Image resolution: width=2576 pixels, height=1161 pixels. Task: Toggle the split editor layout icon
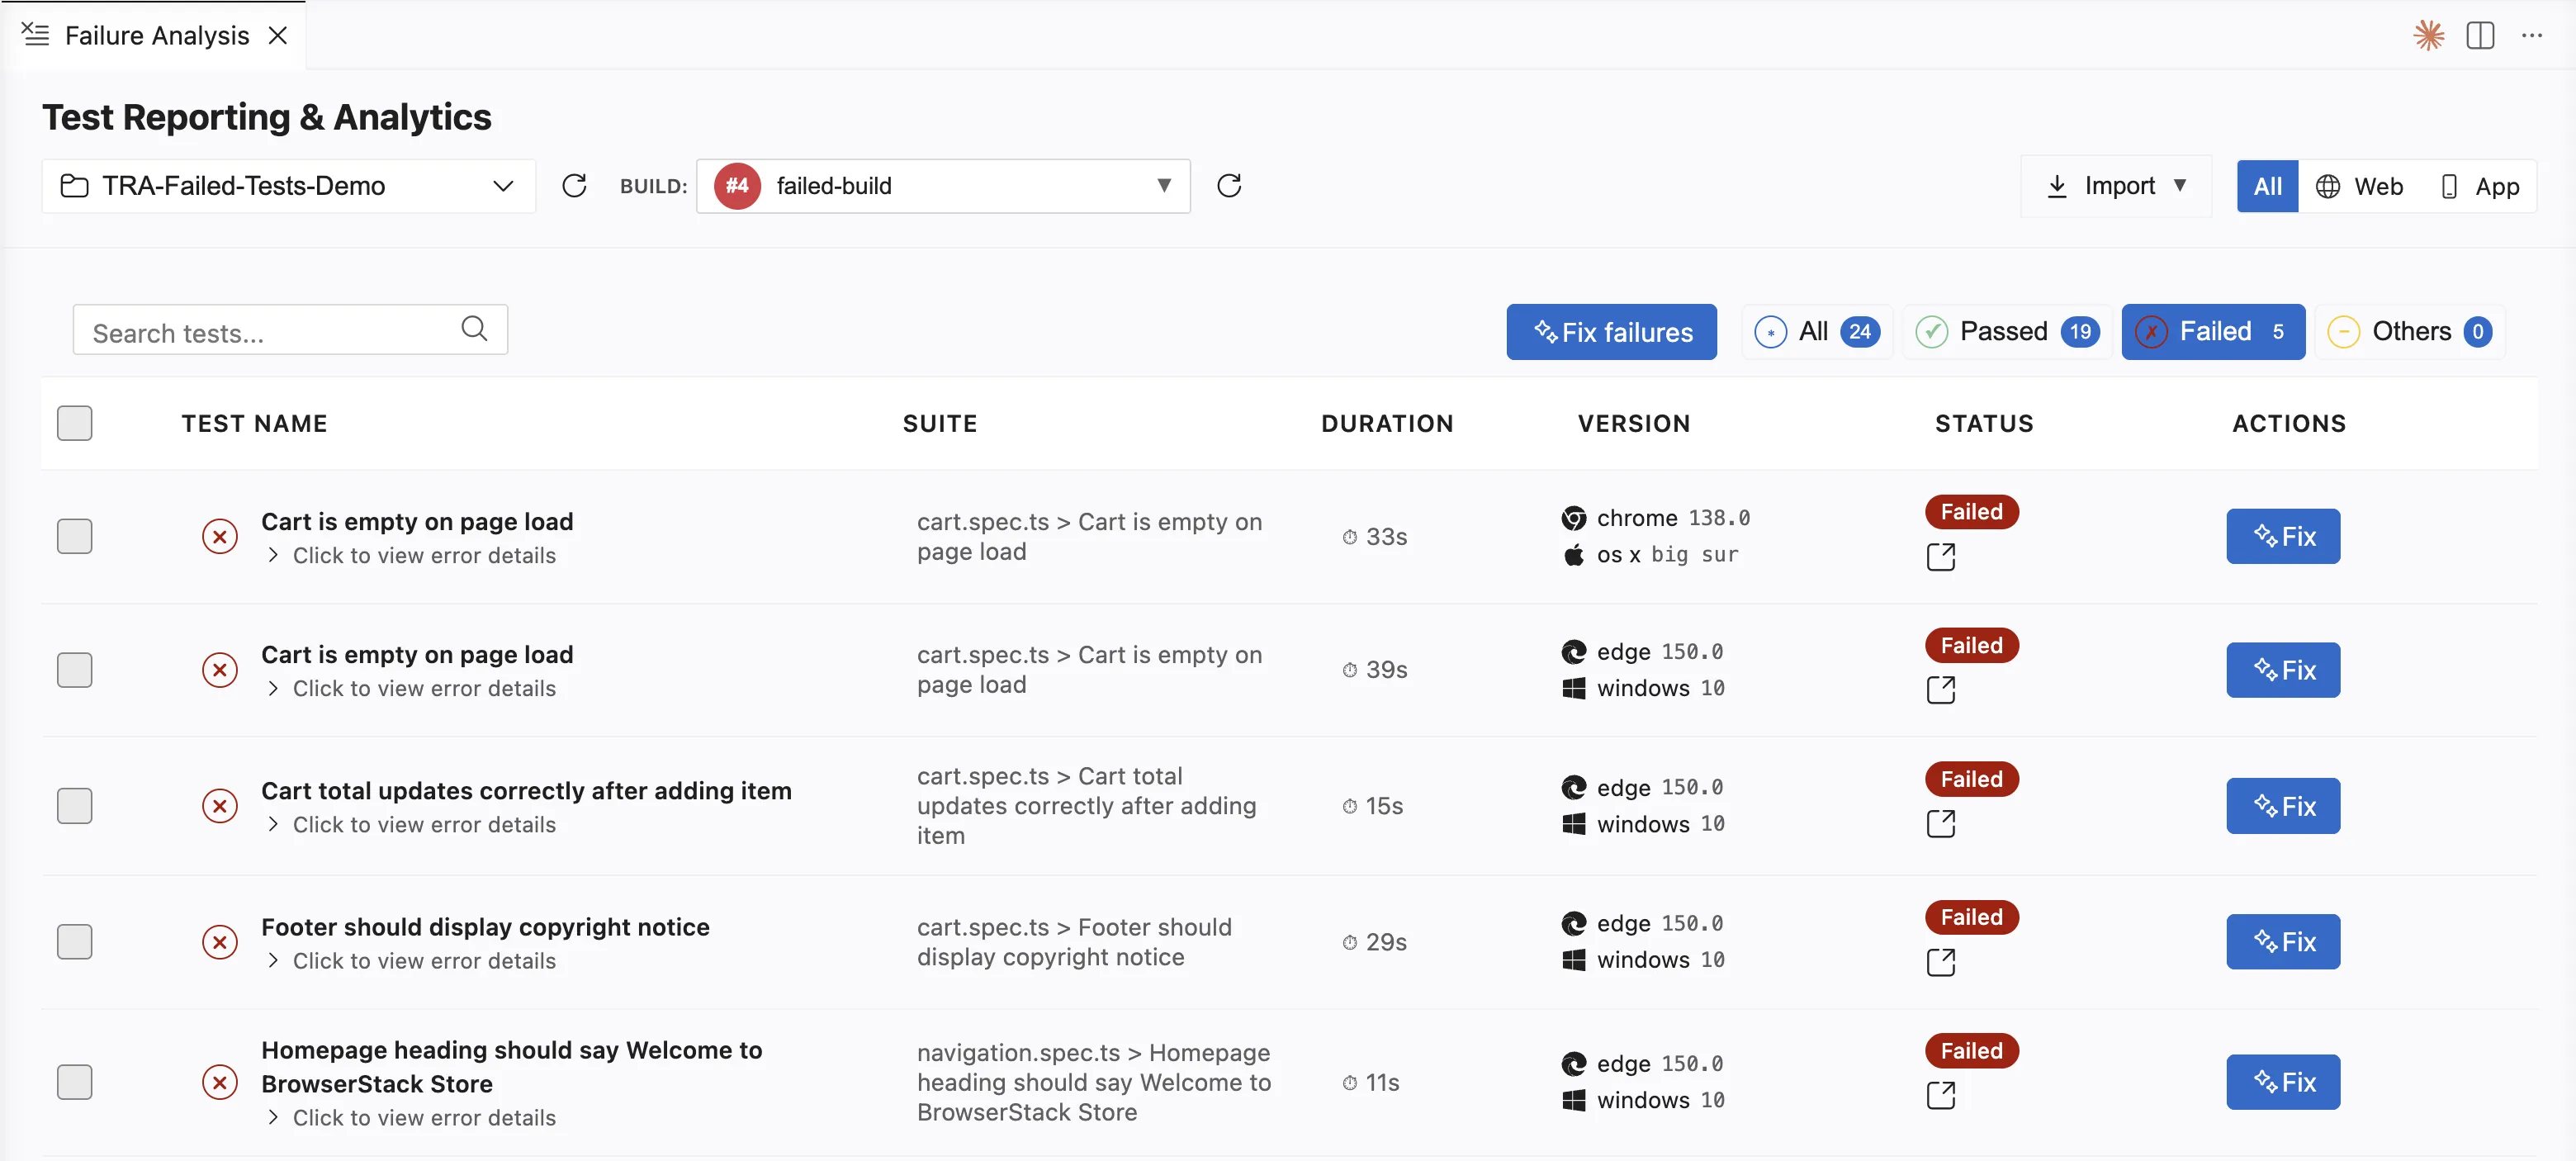pos(2481,36)
